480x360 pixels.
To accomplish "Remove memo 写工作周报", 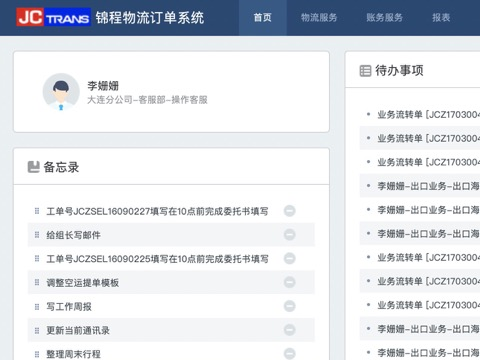I will 289,306.
